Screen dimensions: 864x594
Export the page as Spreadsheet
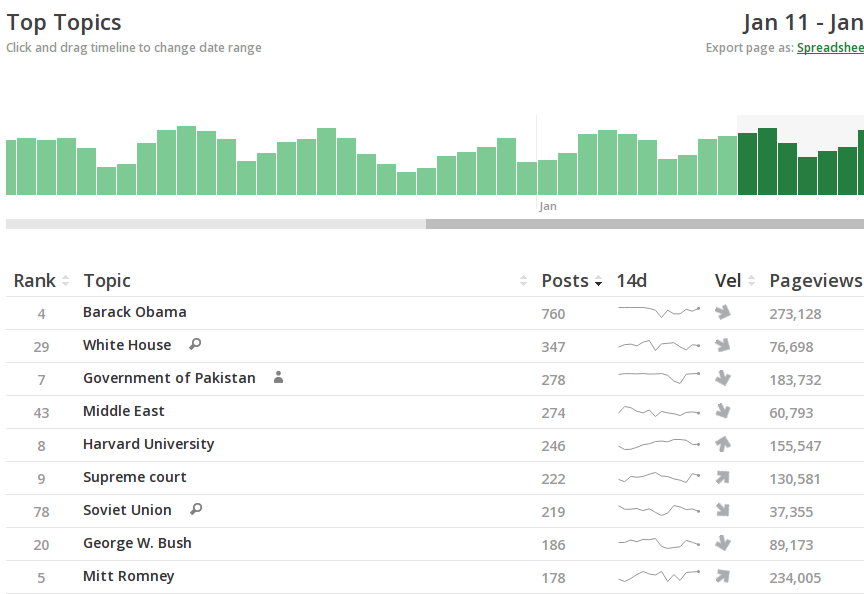830,48
